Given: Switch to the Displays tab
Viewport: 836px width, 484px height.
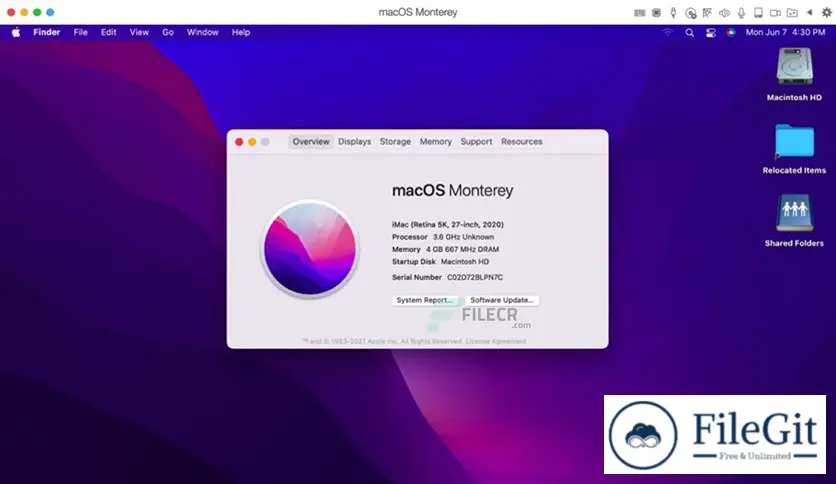Looking at the screenshot, I should point(354,142).
